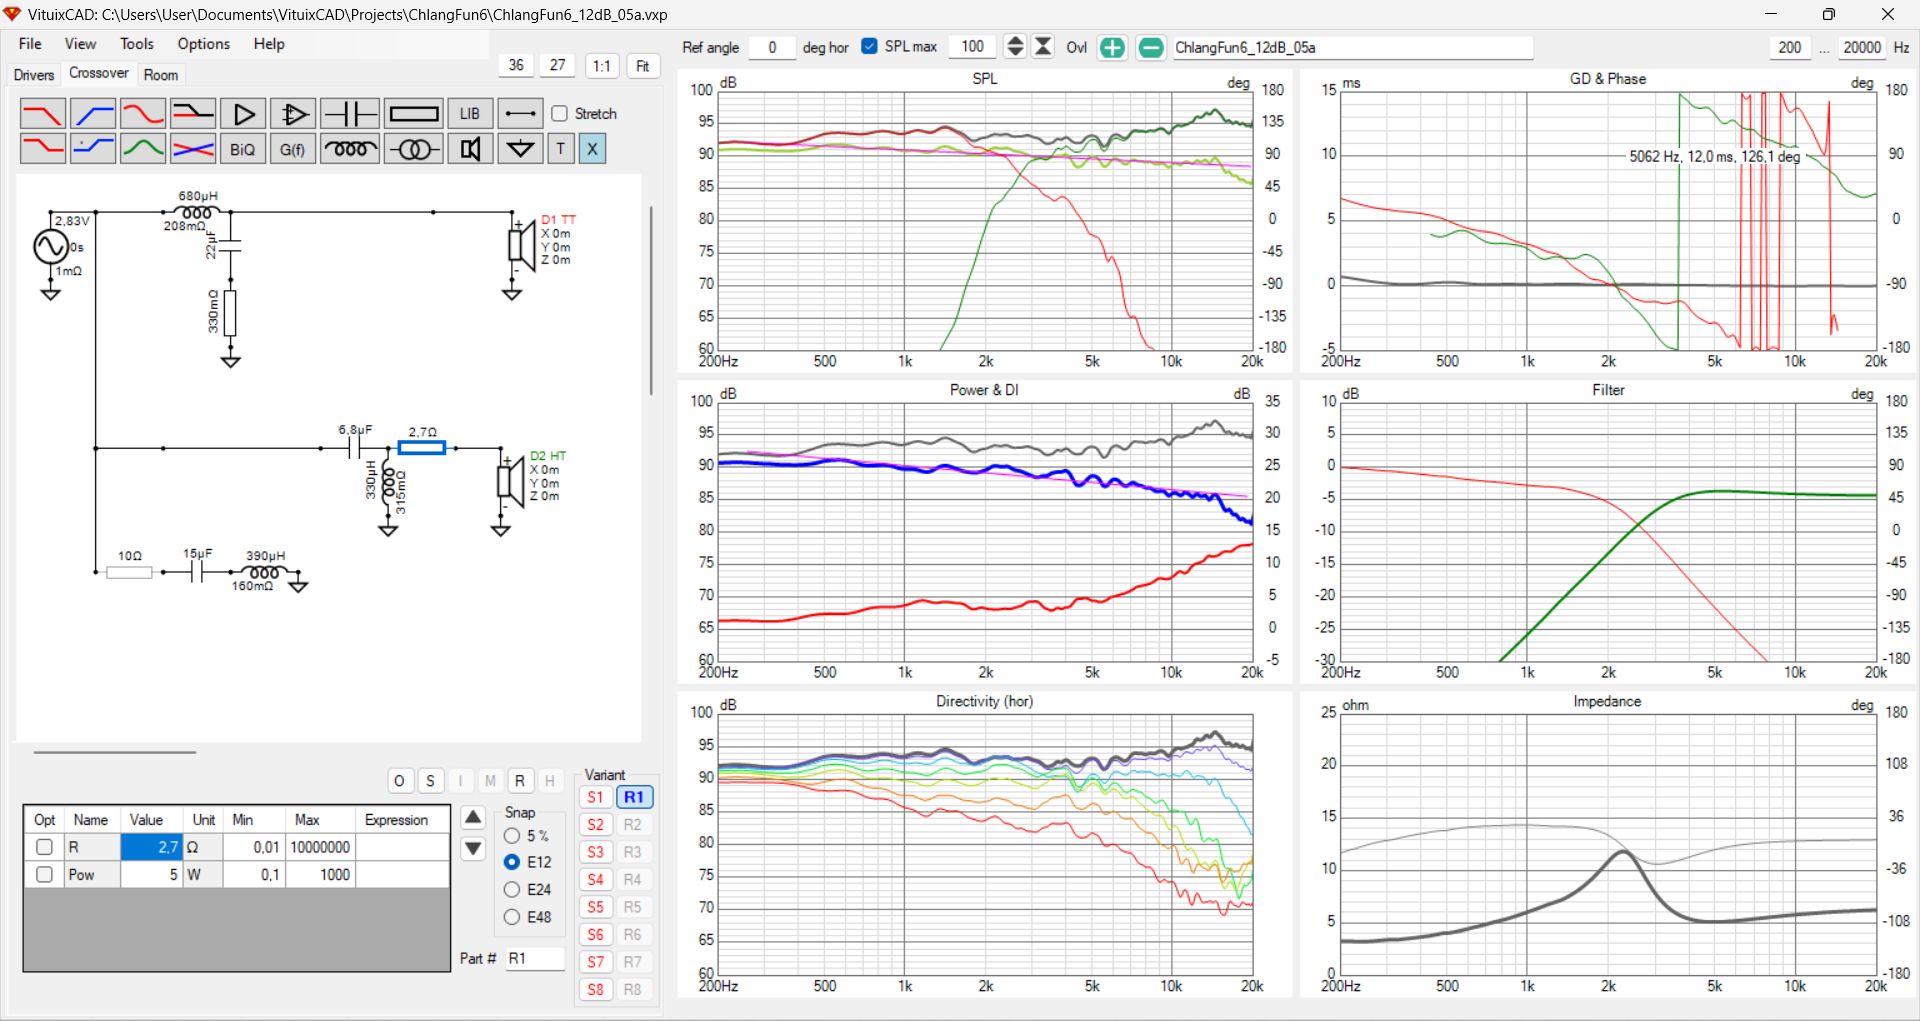Pick the resistor component icon
1920x1021 pixels.
(413, 114)
